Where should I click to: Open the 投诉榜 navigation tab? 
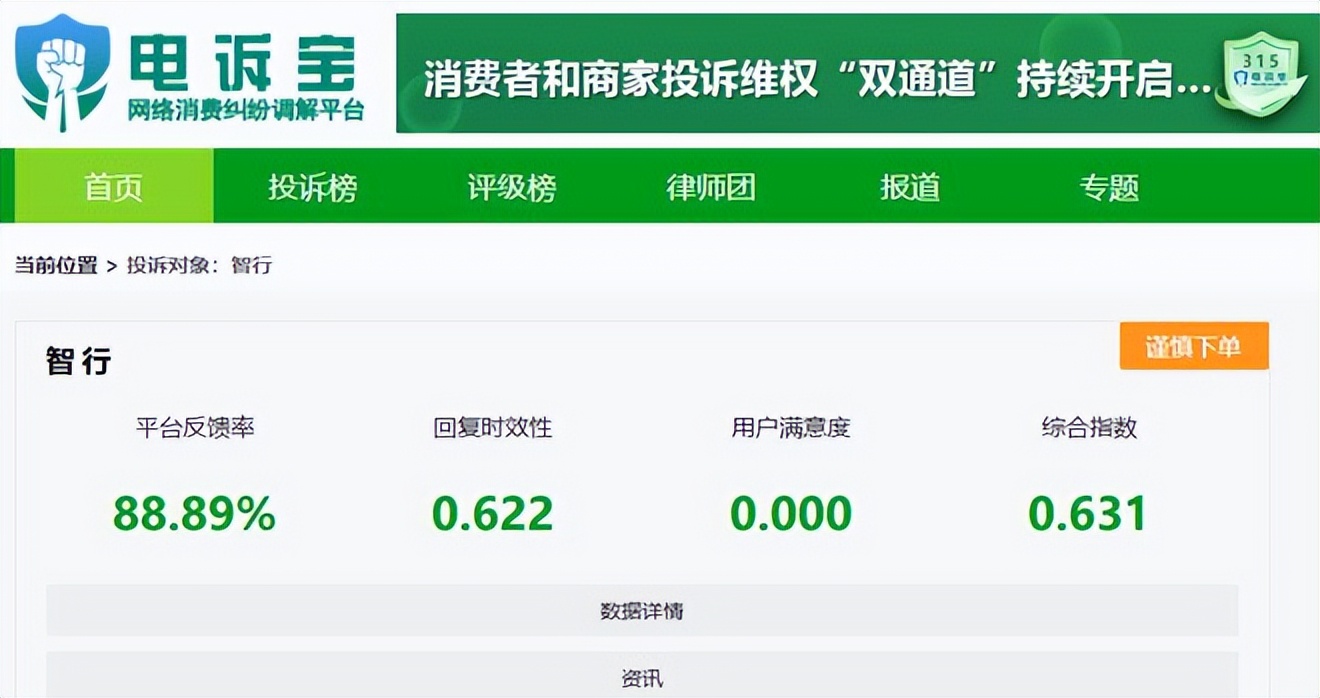point(312,187)
